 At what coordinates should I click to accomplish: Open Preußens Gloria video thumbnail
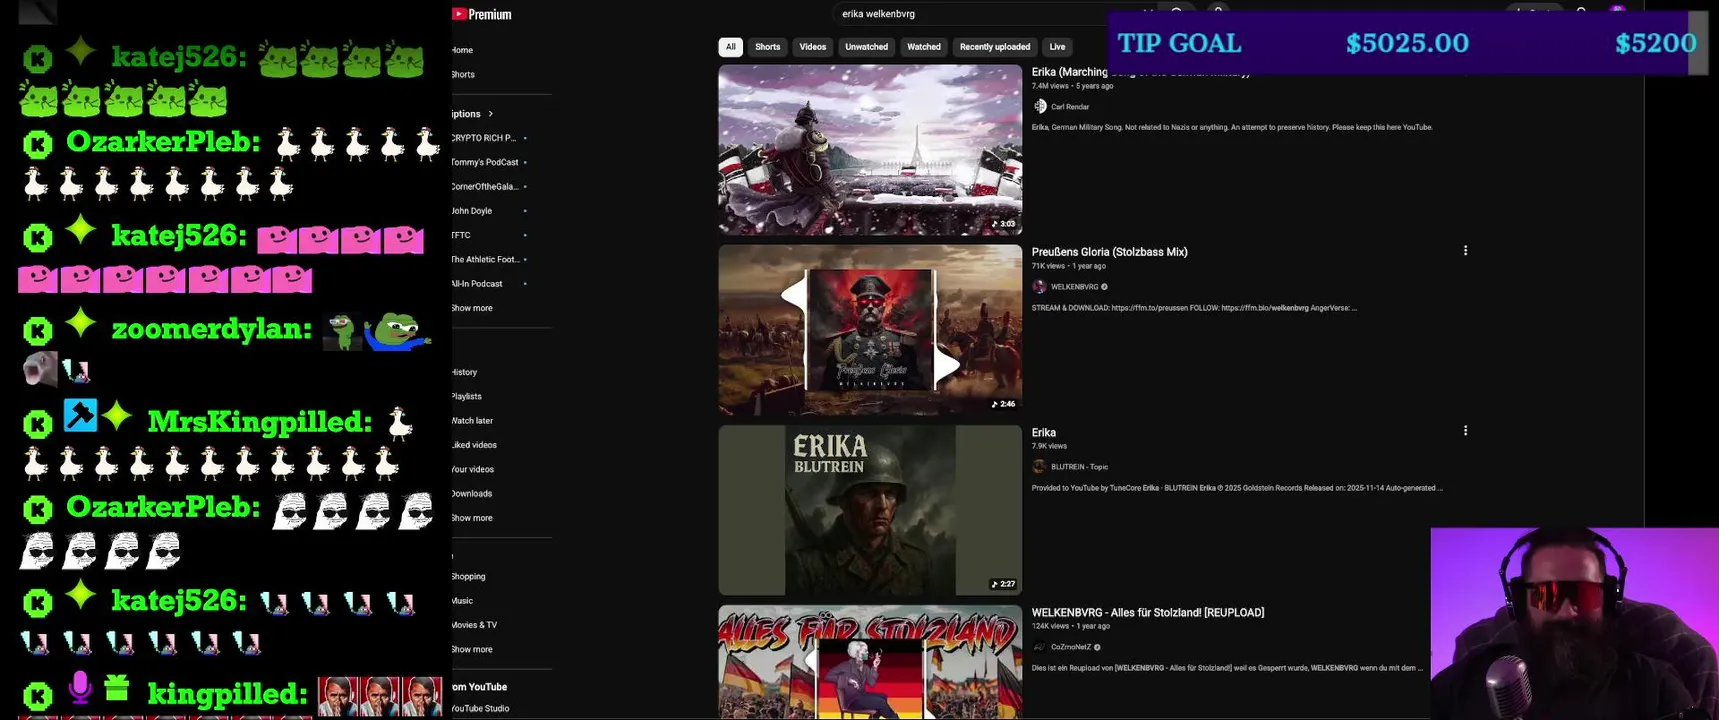870,330
